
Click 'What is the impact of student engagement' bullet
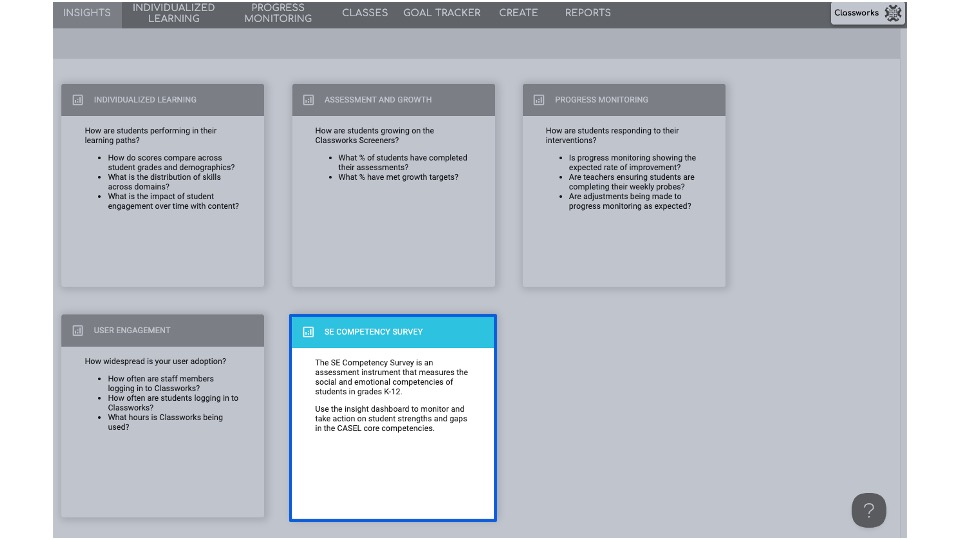coord(173,201)
